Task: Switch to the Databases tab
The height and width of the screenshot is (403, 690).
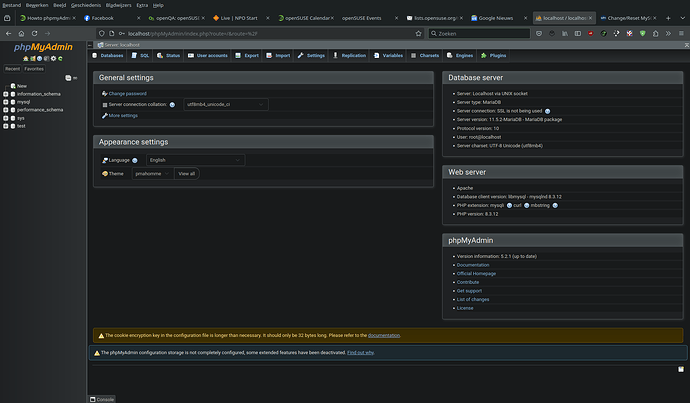Action: pyautogui.click(x=111, y=56)
